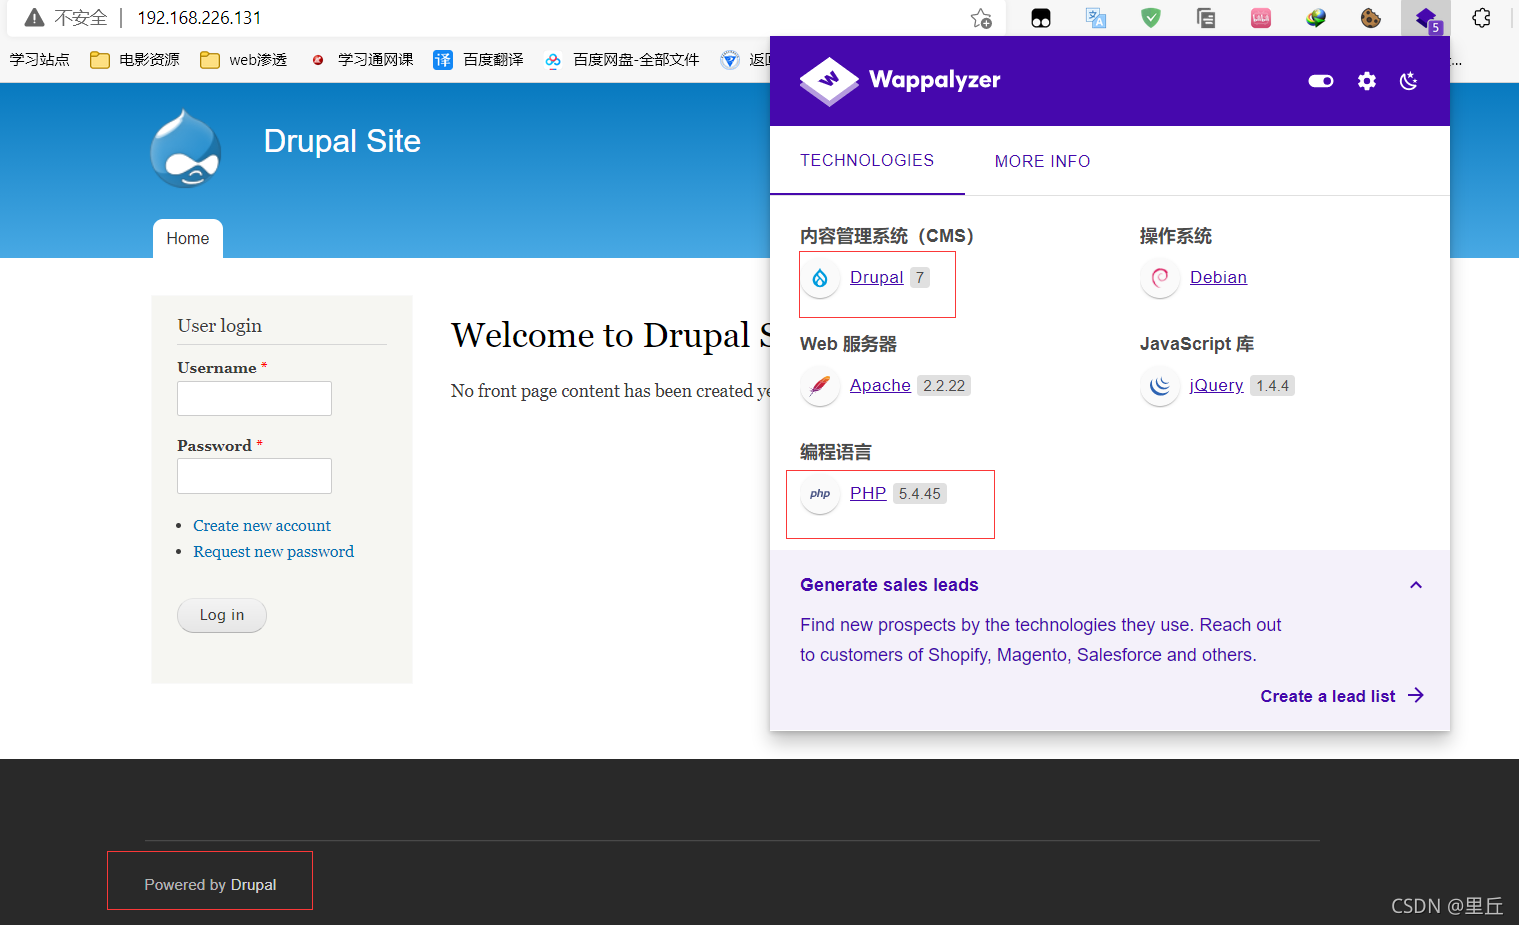Click the bilibili pink extension icon
Screen dimensions: 1519x925
click(x=1260, y=18)
